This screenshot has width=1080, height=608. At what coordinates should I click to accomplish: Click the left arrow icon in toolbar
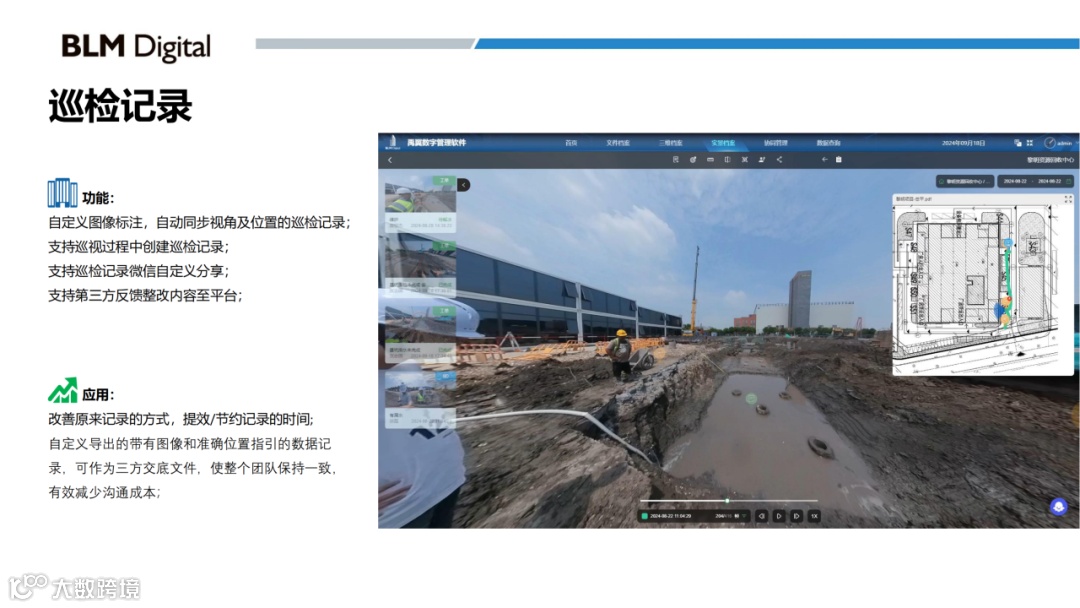[824, 160]
